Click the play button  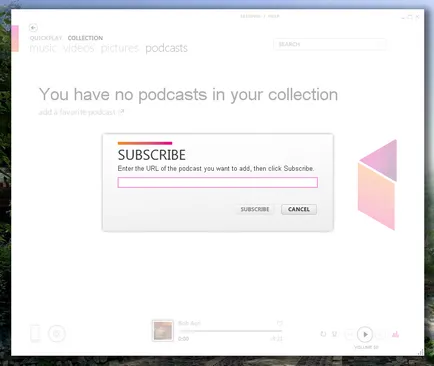pyautogui.click(x=365, y=334)
